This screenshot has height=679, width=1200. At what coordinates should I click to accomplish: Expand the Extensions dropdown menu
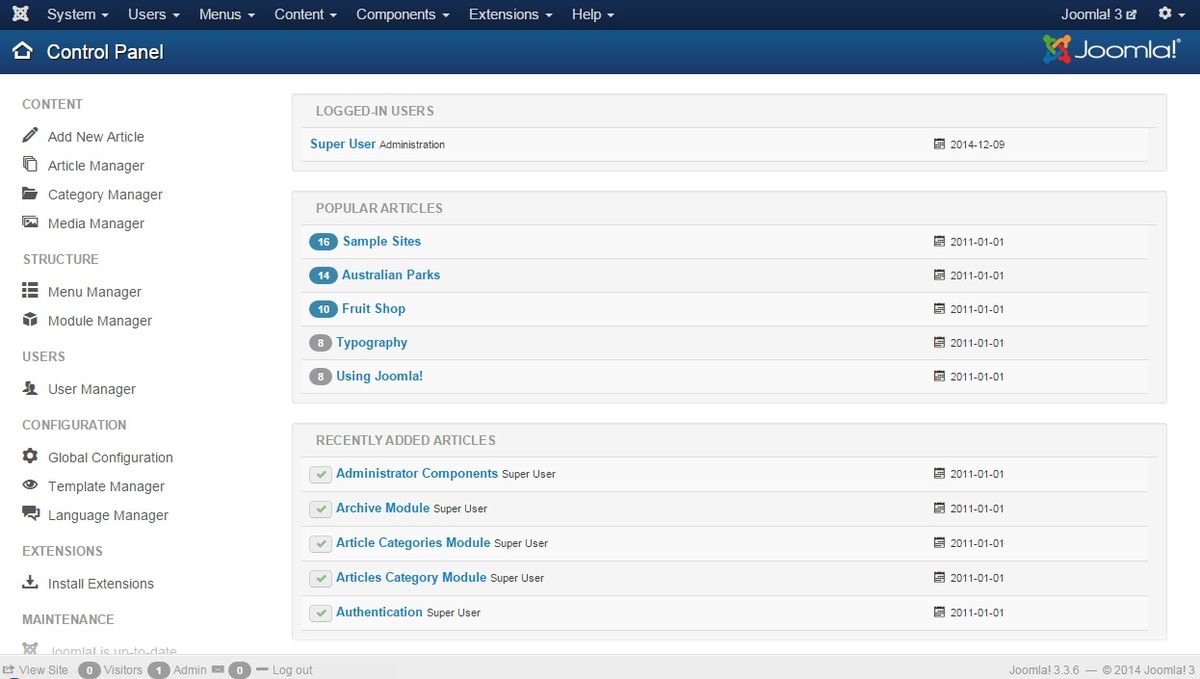coord(510,14)
